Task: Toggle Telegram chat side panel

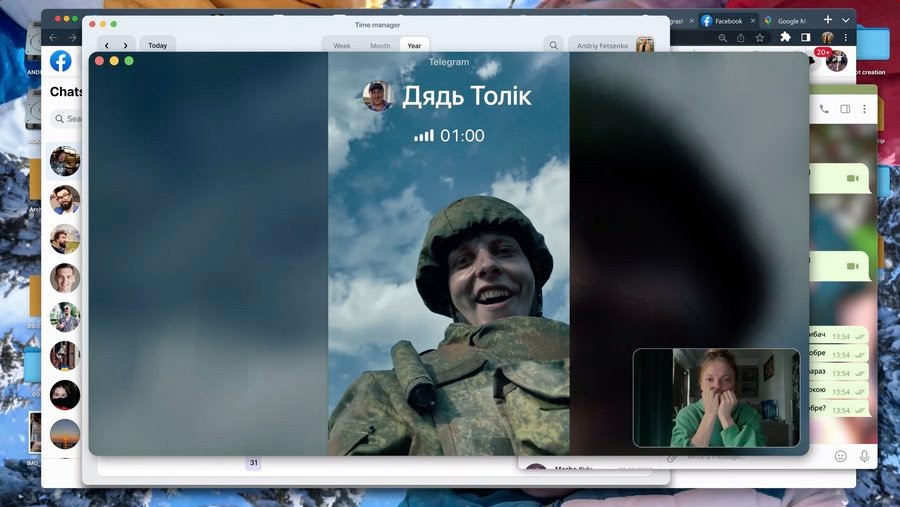Action: click(845, 109)
